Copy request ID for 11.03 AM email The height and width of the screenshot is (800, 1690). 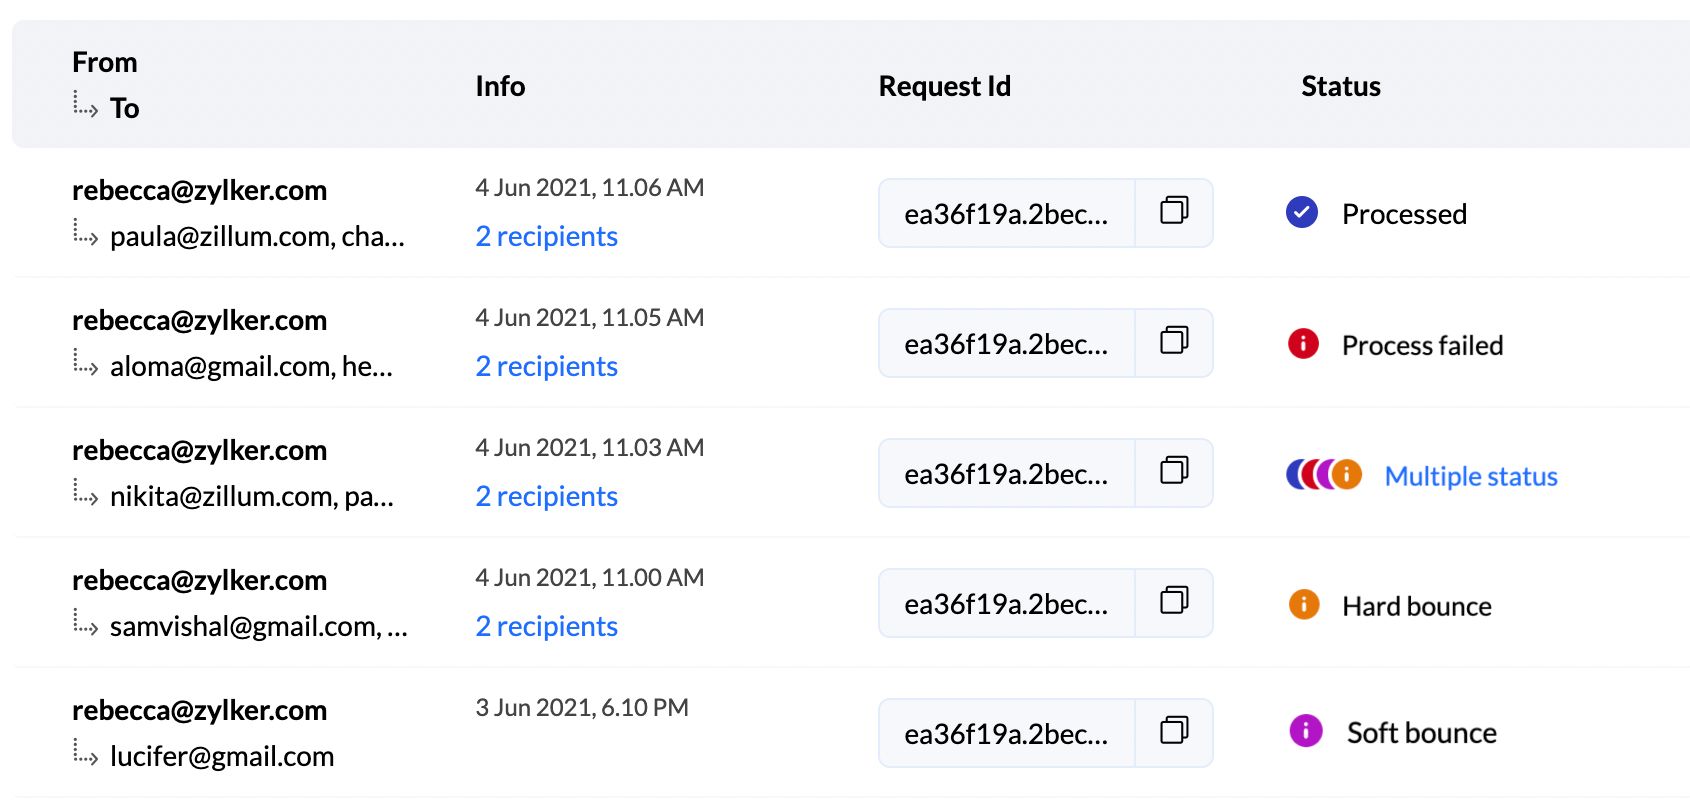coord(1174,471)
